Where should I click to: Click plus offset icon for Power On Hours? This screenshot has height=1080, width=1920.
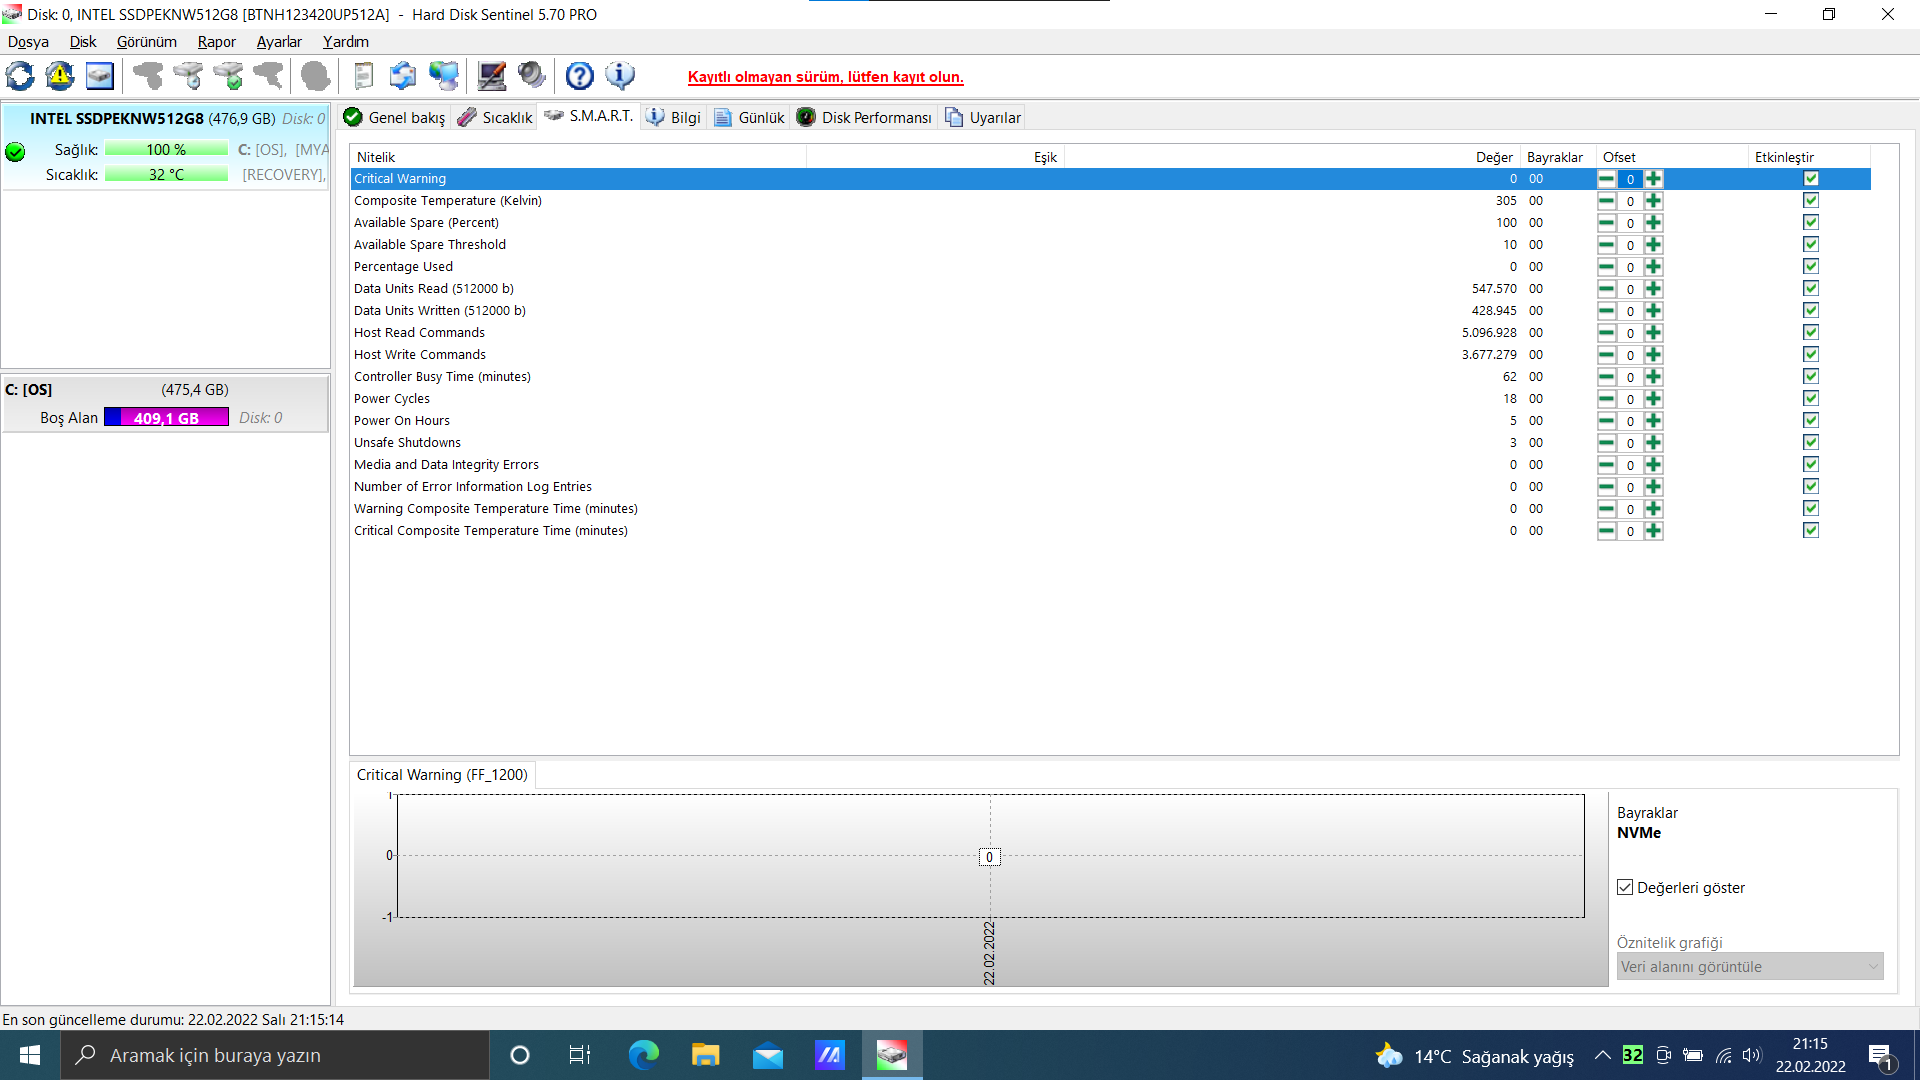point(1654,421)
